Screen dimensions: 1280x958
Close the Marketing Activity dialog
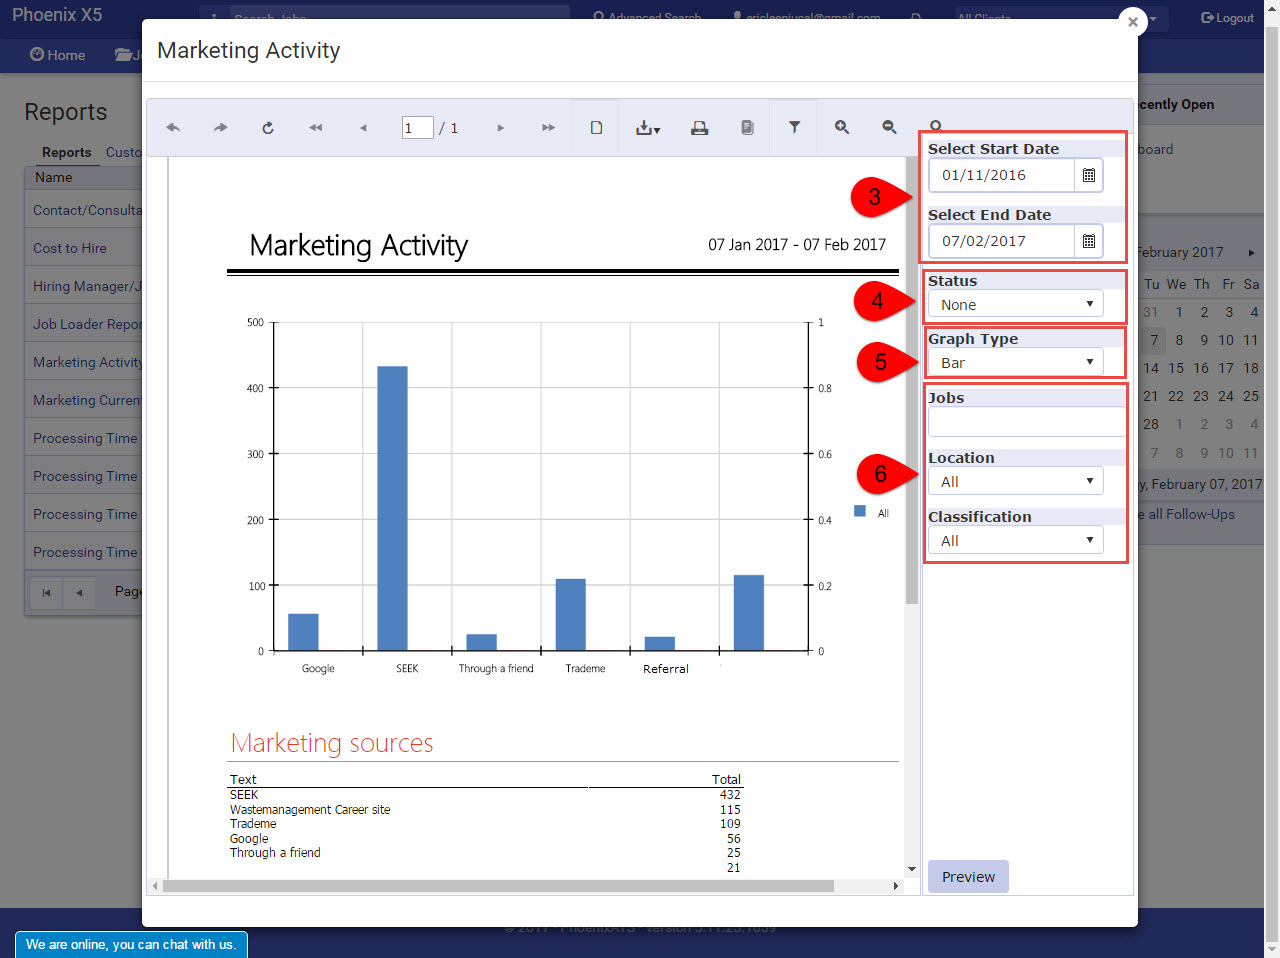(x=1132, y=22)
